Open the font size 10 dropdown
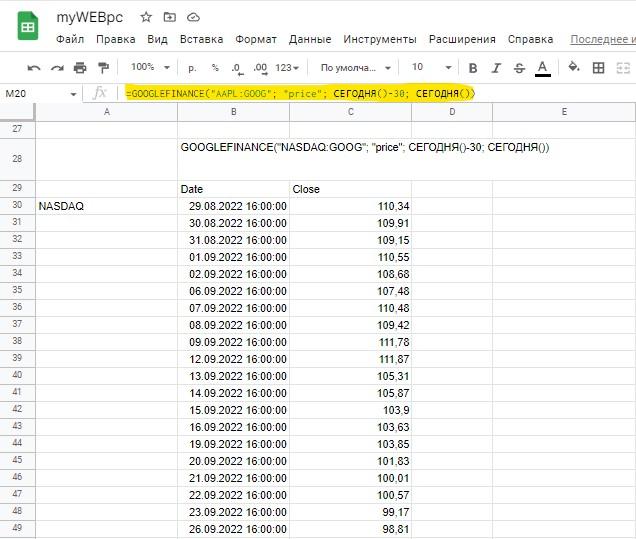Viewport: 636px width, 539px height. pos(432,67)
